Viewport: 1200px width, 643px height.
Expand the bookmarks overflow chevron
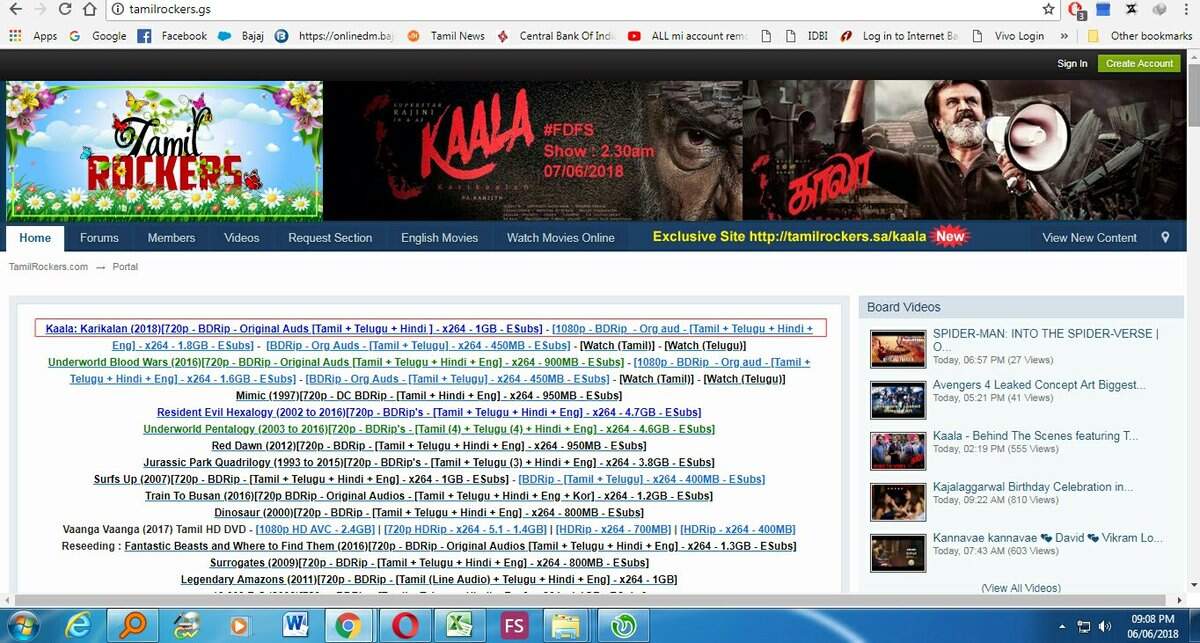click(1063, 35)
